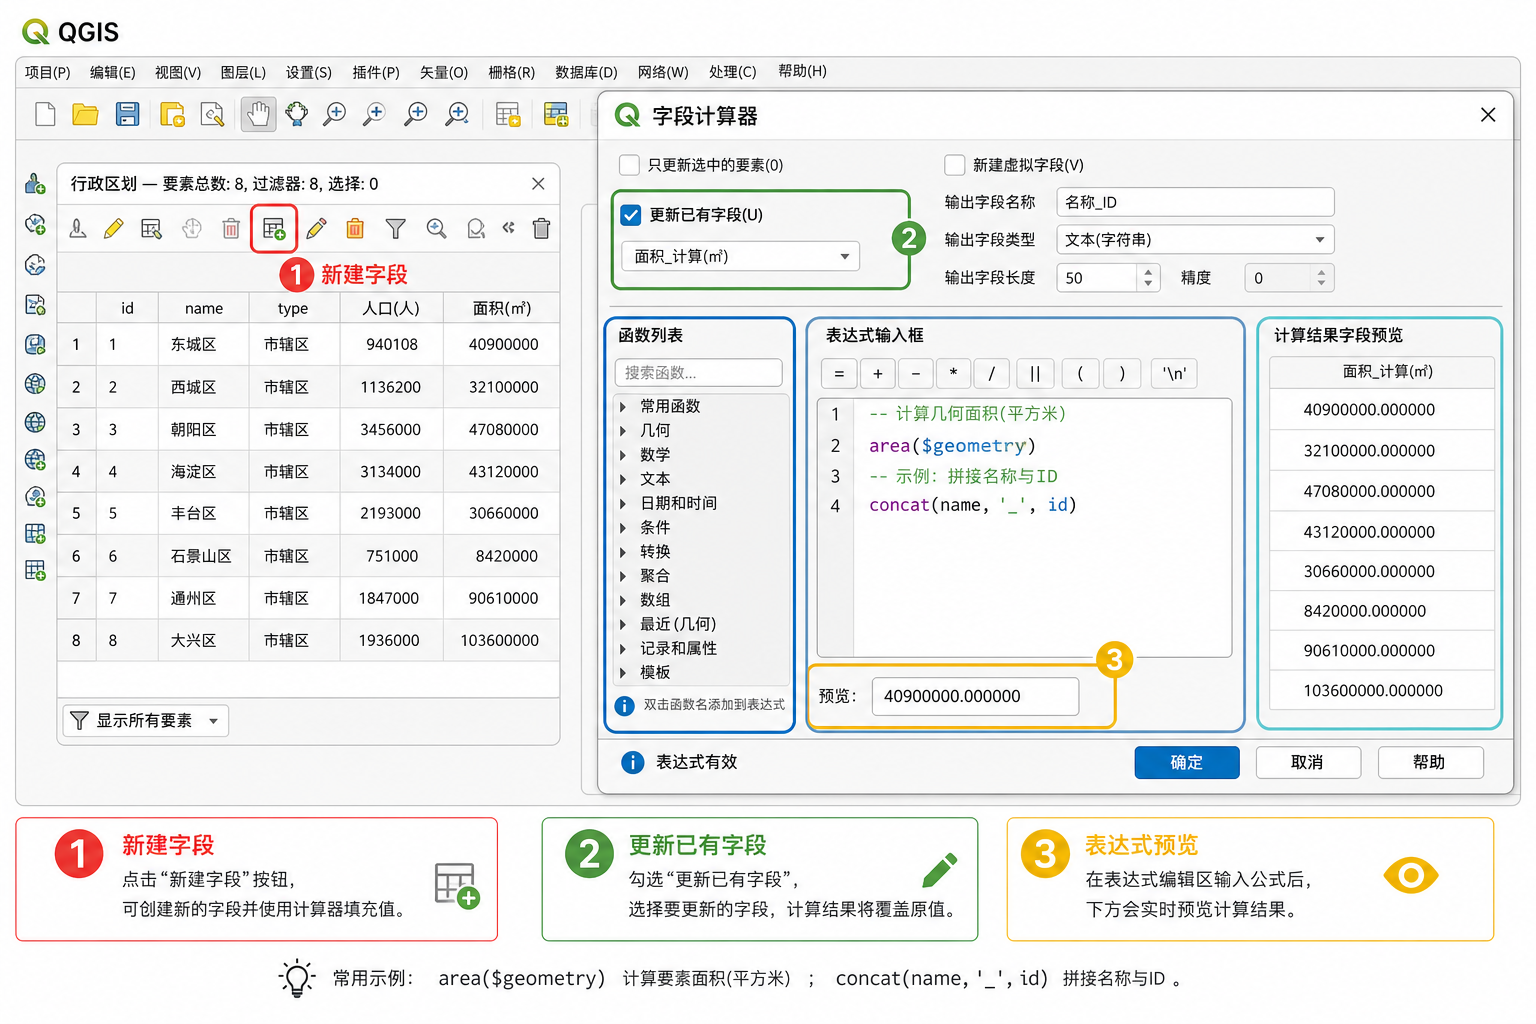Click the New field table-plus icon
Image resolution: width=1536 pixels, height=1024 pixels.
tap(274, 229)
